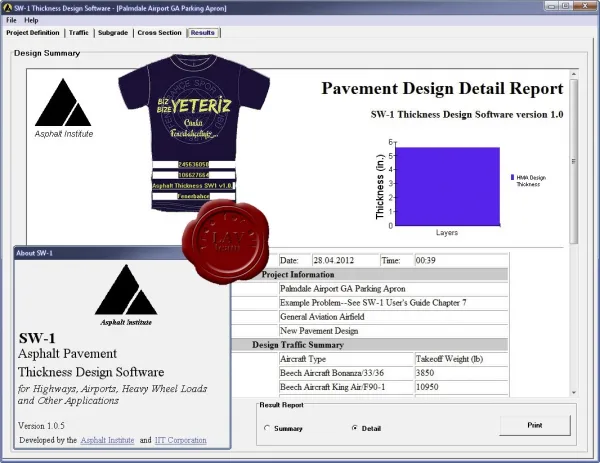Click the purple thickness bar in chart
The height and width of the screenshot is (463, 600).
(447, 186)
